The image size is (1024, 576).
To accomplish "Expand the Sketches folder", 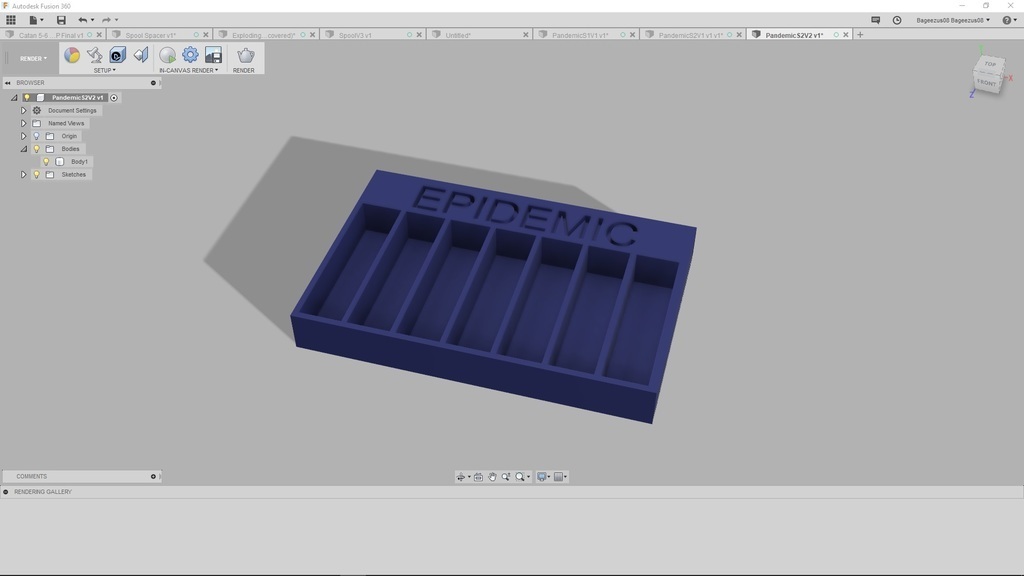I will [x=24, y=174].
